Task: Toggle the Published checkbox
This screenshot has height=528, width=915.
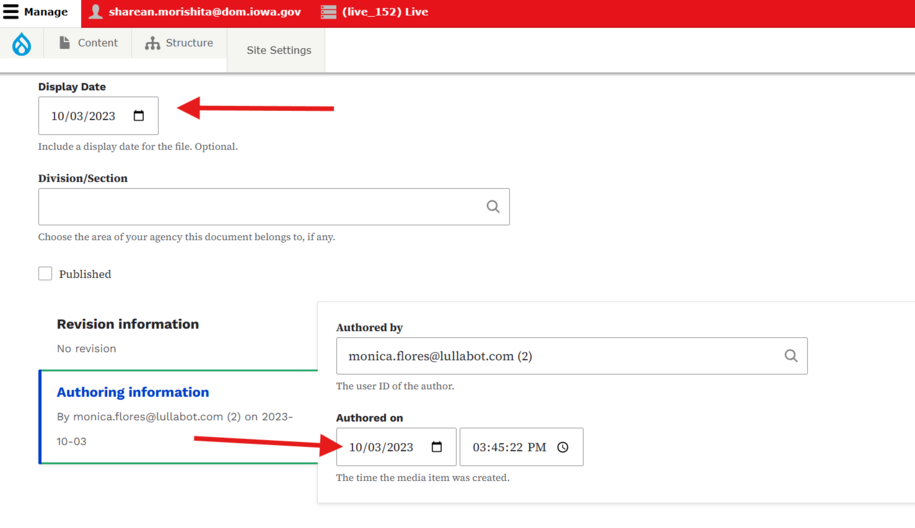Action: 45,274
